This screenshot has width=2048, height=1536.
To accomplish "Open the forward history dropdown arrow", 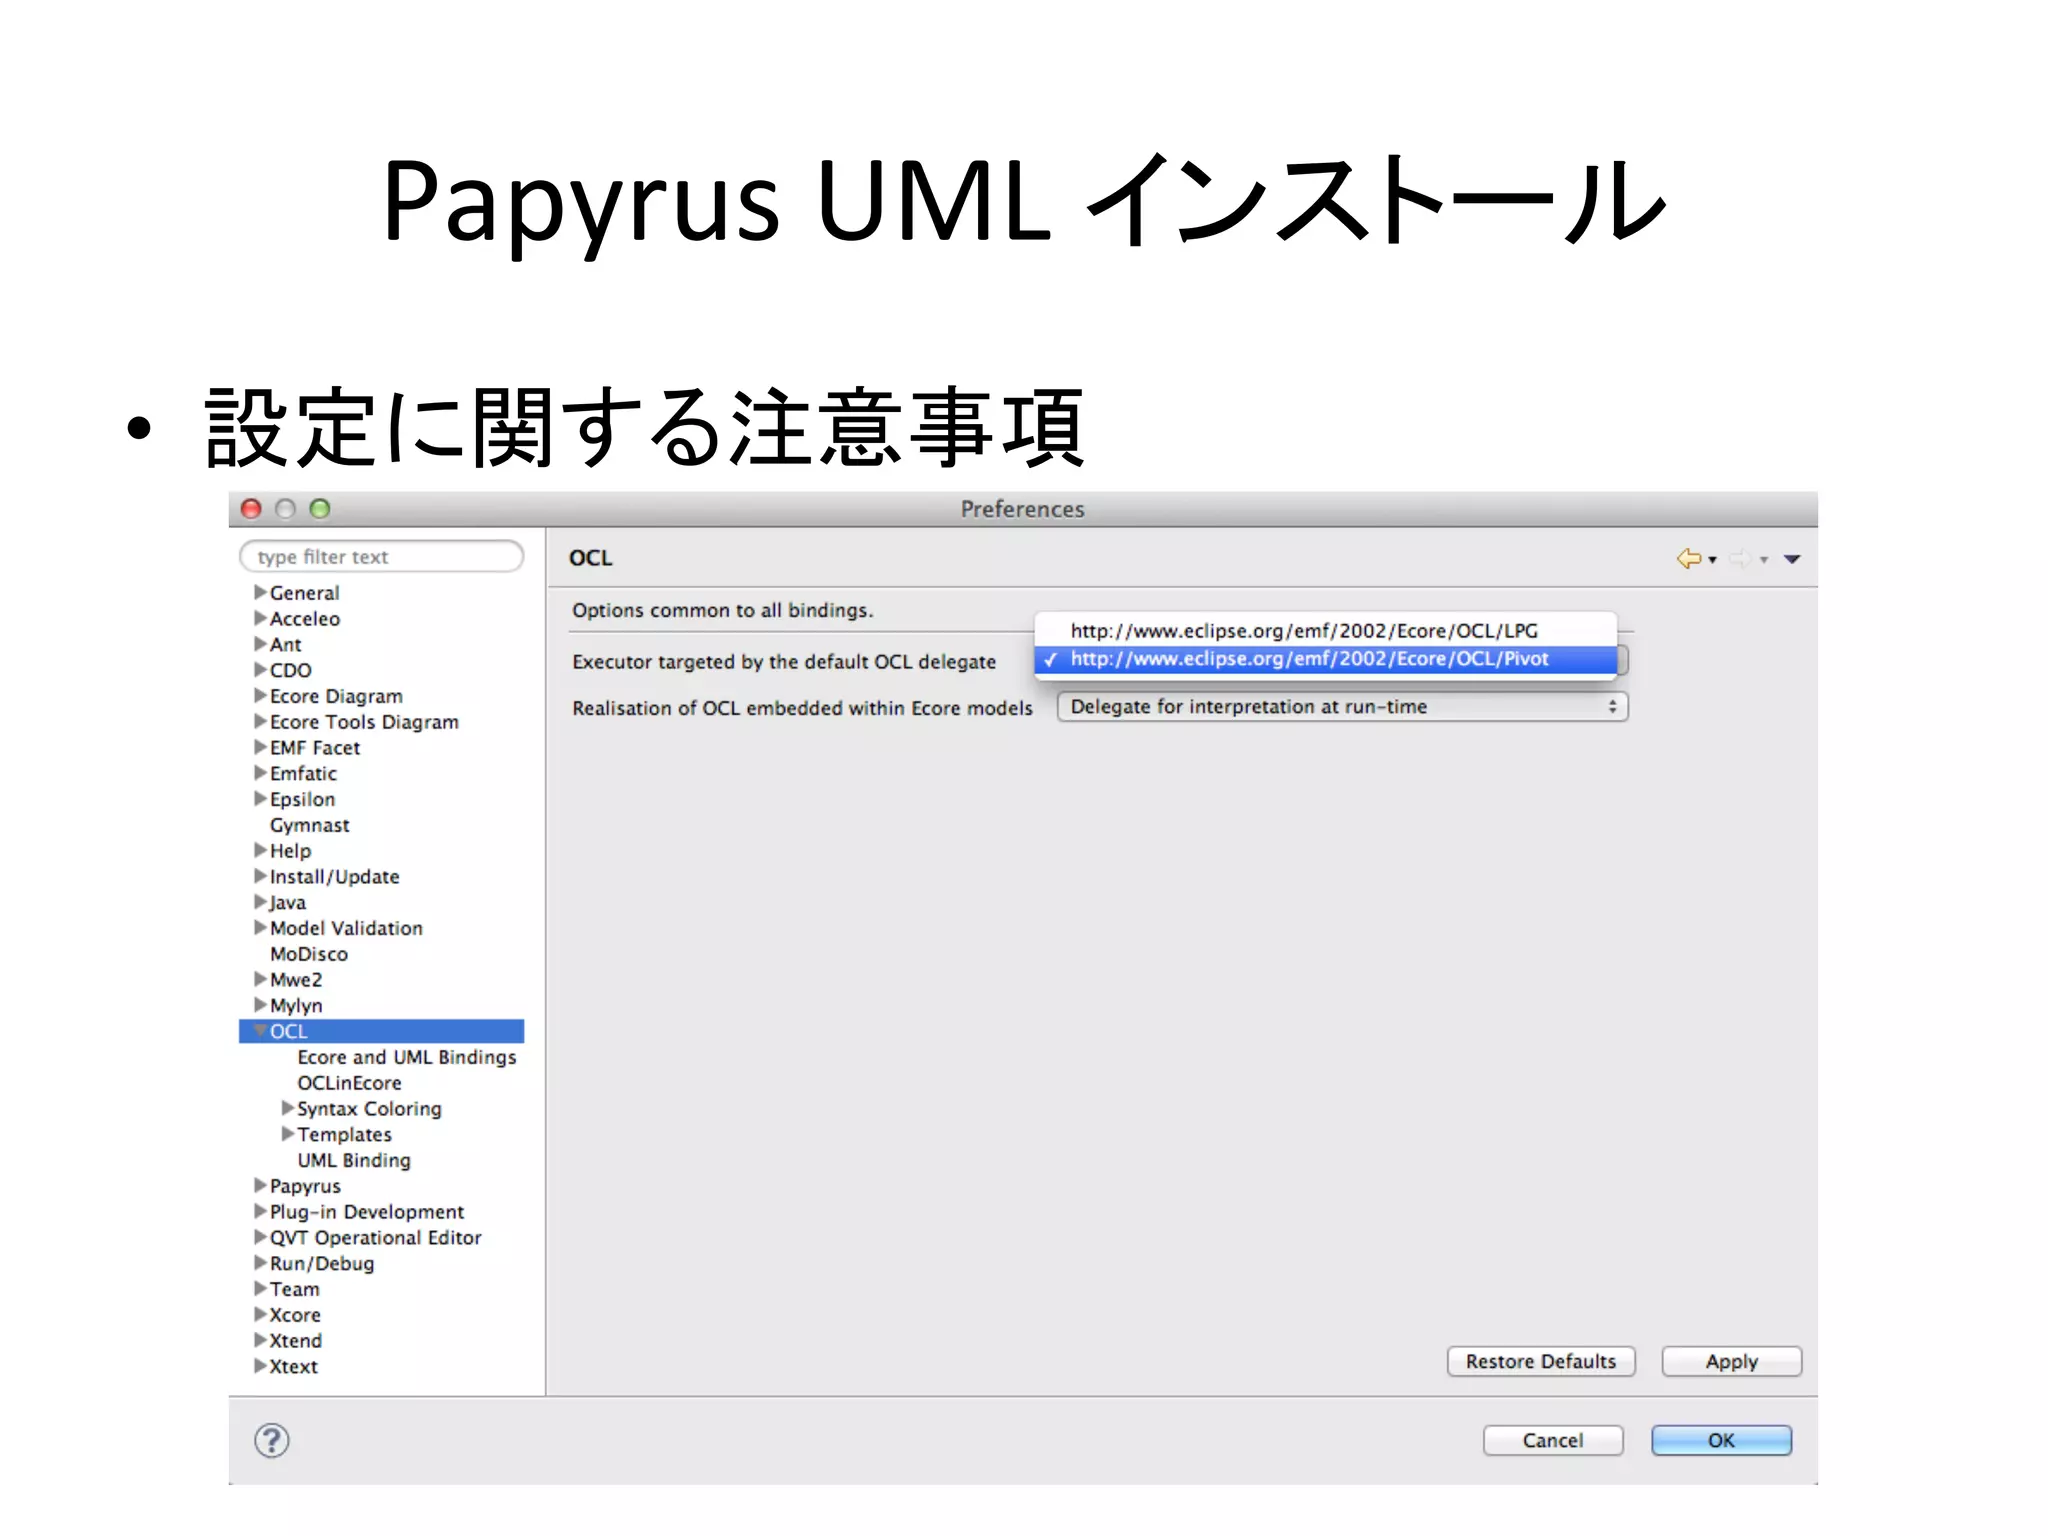I will coord(1765,560).
